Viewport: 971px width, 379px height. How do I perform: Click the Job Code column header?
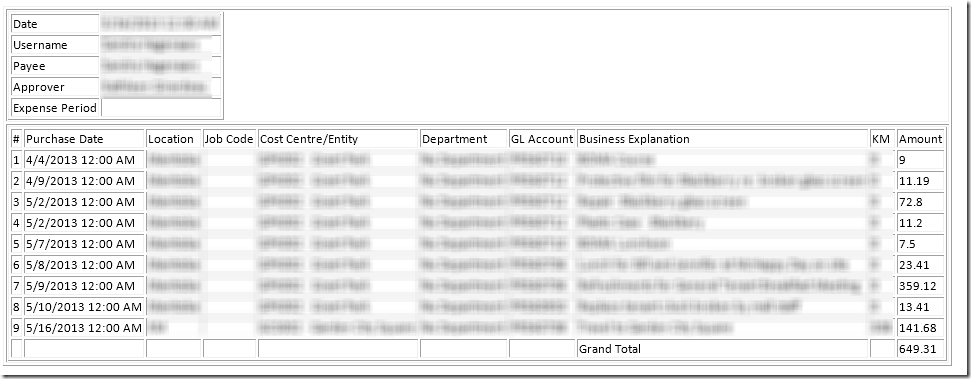point(229,139)
